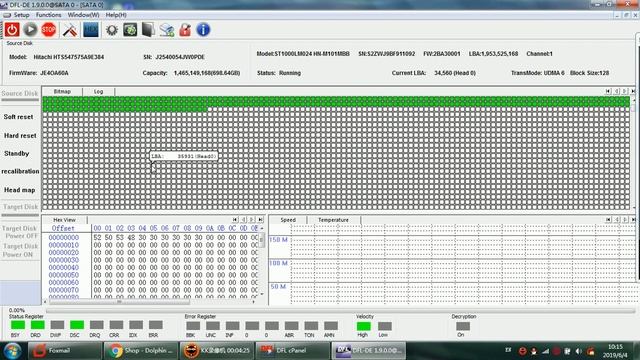Open the blue HEX viewer icon

(x=91, y=30)
